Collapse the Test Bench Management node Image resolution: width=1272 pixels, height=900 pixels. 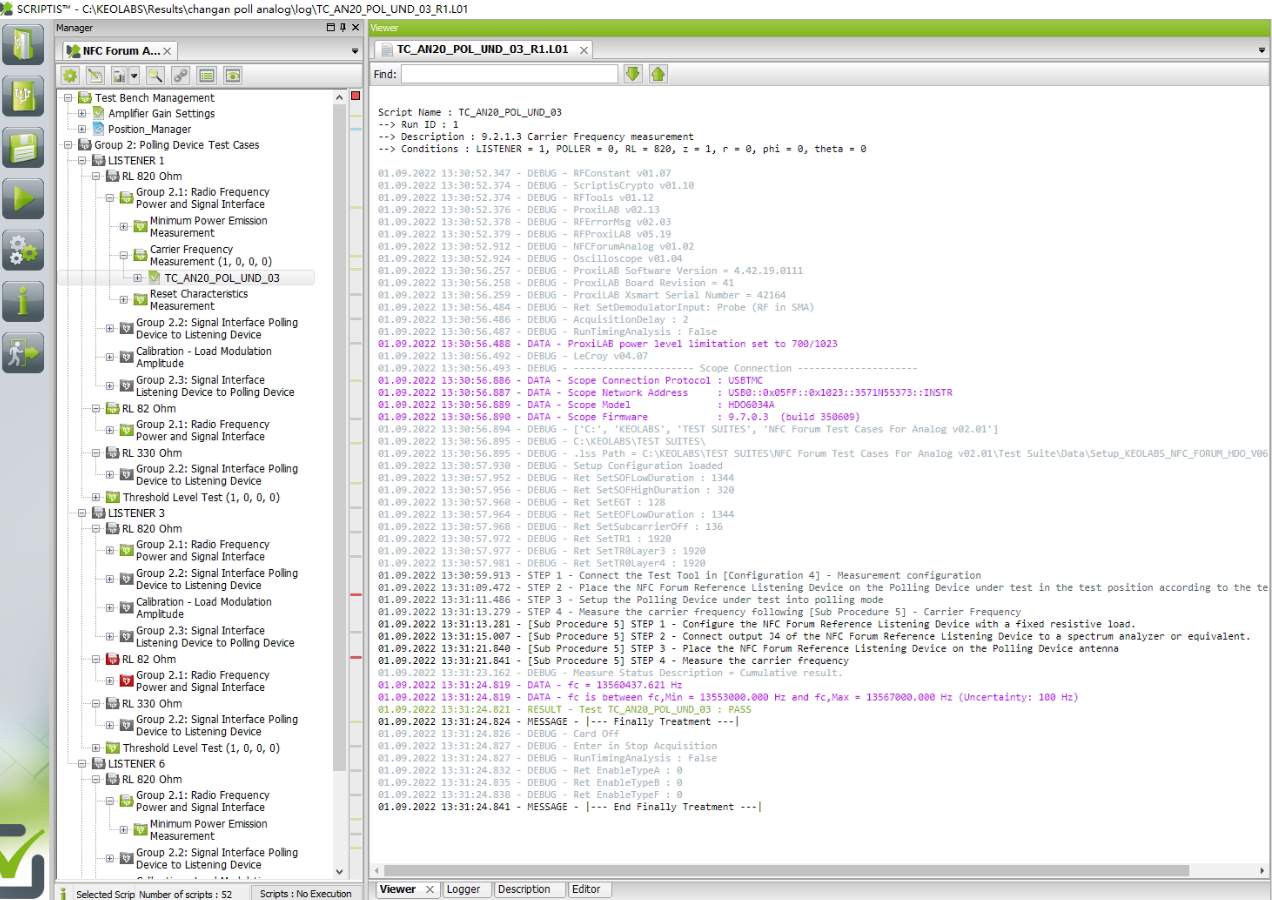pos(69,98)
